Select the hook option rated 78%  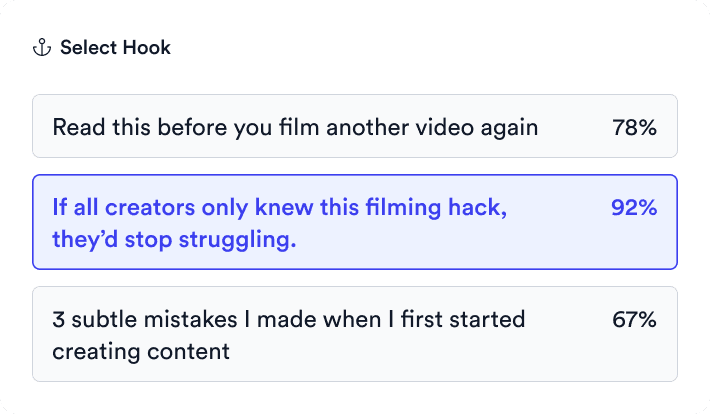pos(355,126)
